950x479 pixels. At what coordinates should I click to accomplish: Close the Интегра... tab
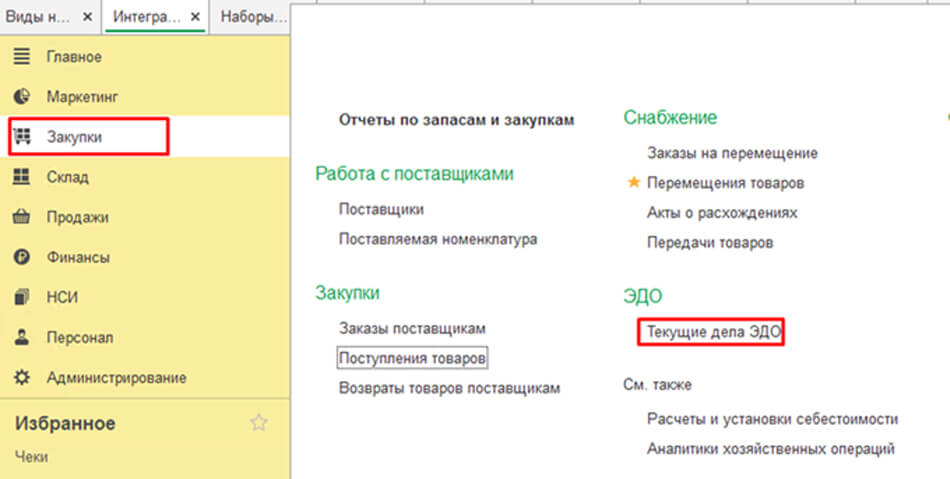[x=194, y=17]
